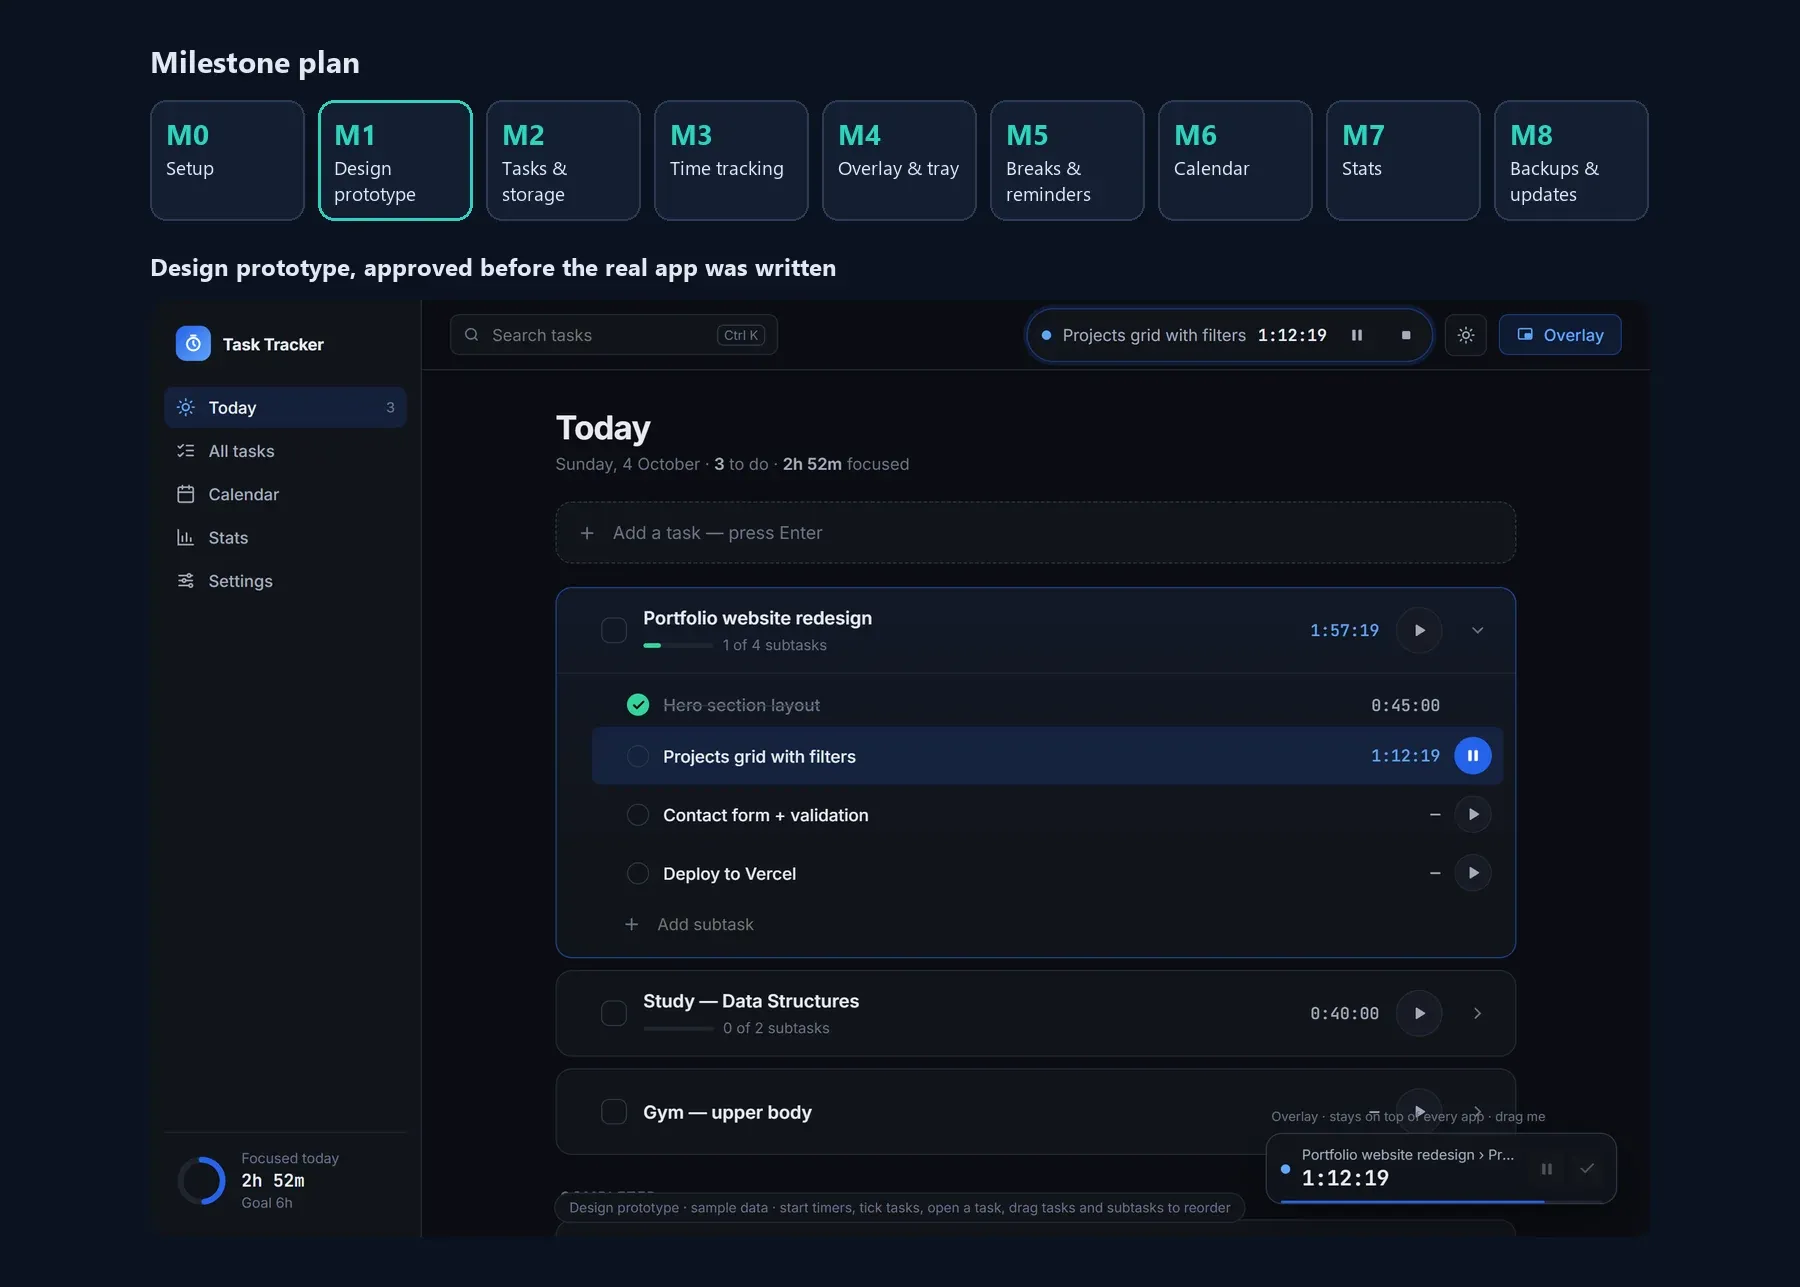Stop the running timer in top bar

point(1406,335)
